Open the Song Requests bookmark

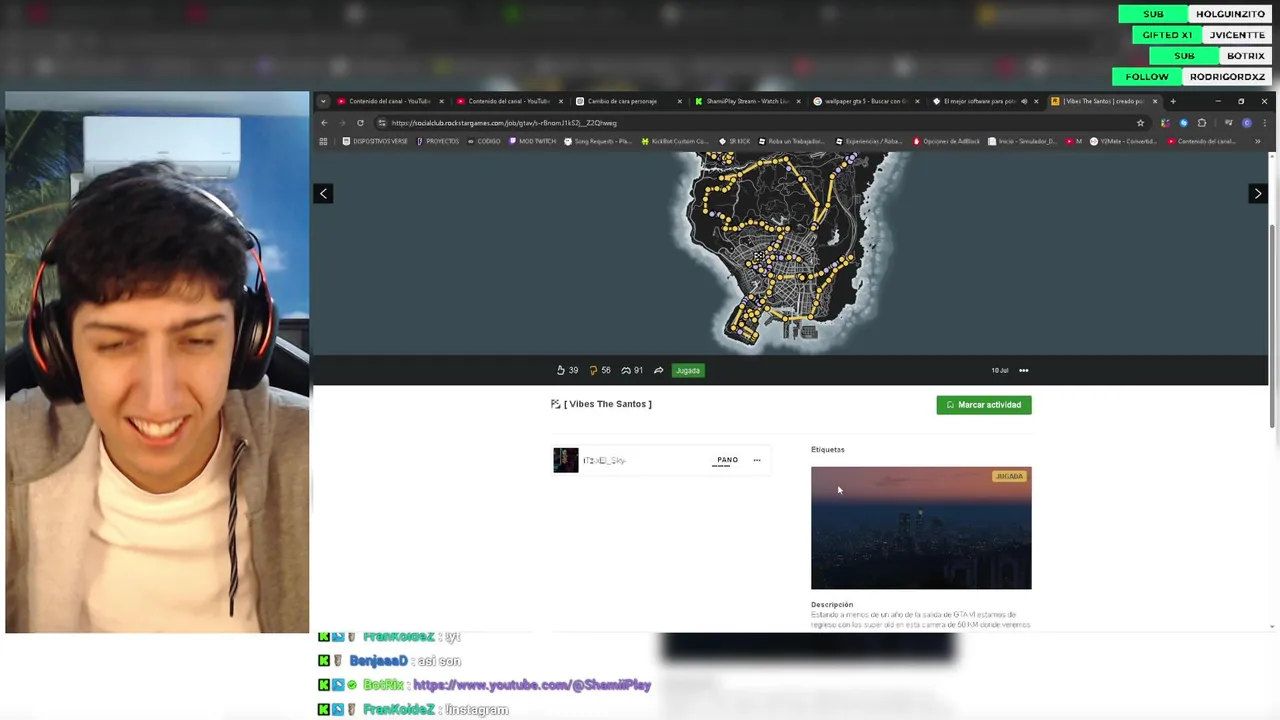tap(598, 141)
